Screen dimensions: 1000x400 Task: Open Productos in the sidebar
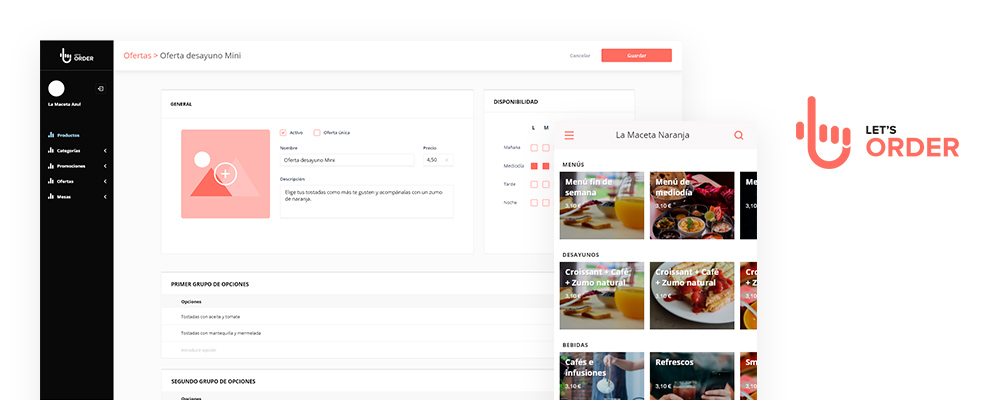[x=64, y=135]
